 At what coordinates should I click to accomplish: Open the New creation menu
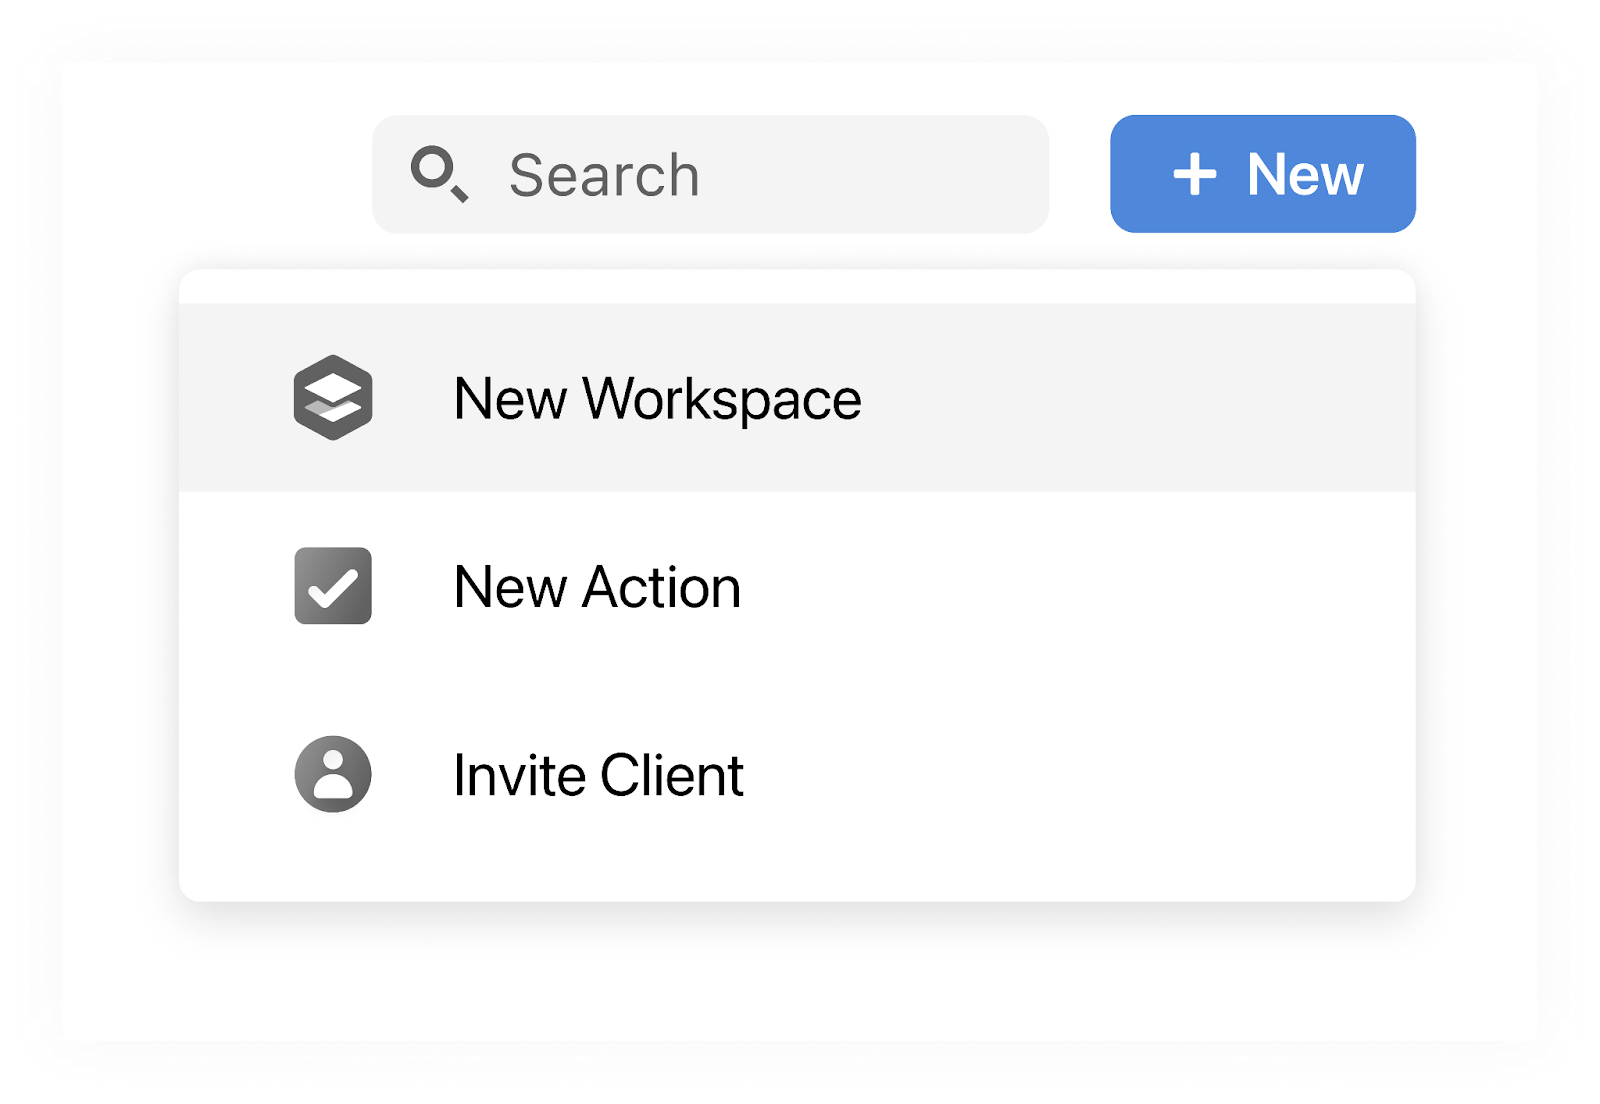[1262, 174]
